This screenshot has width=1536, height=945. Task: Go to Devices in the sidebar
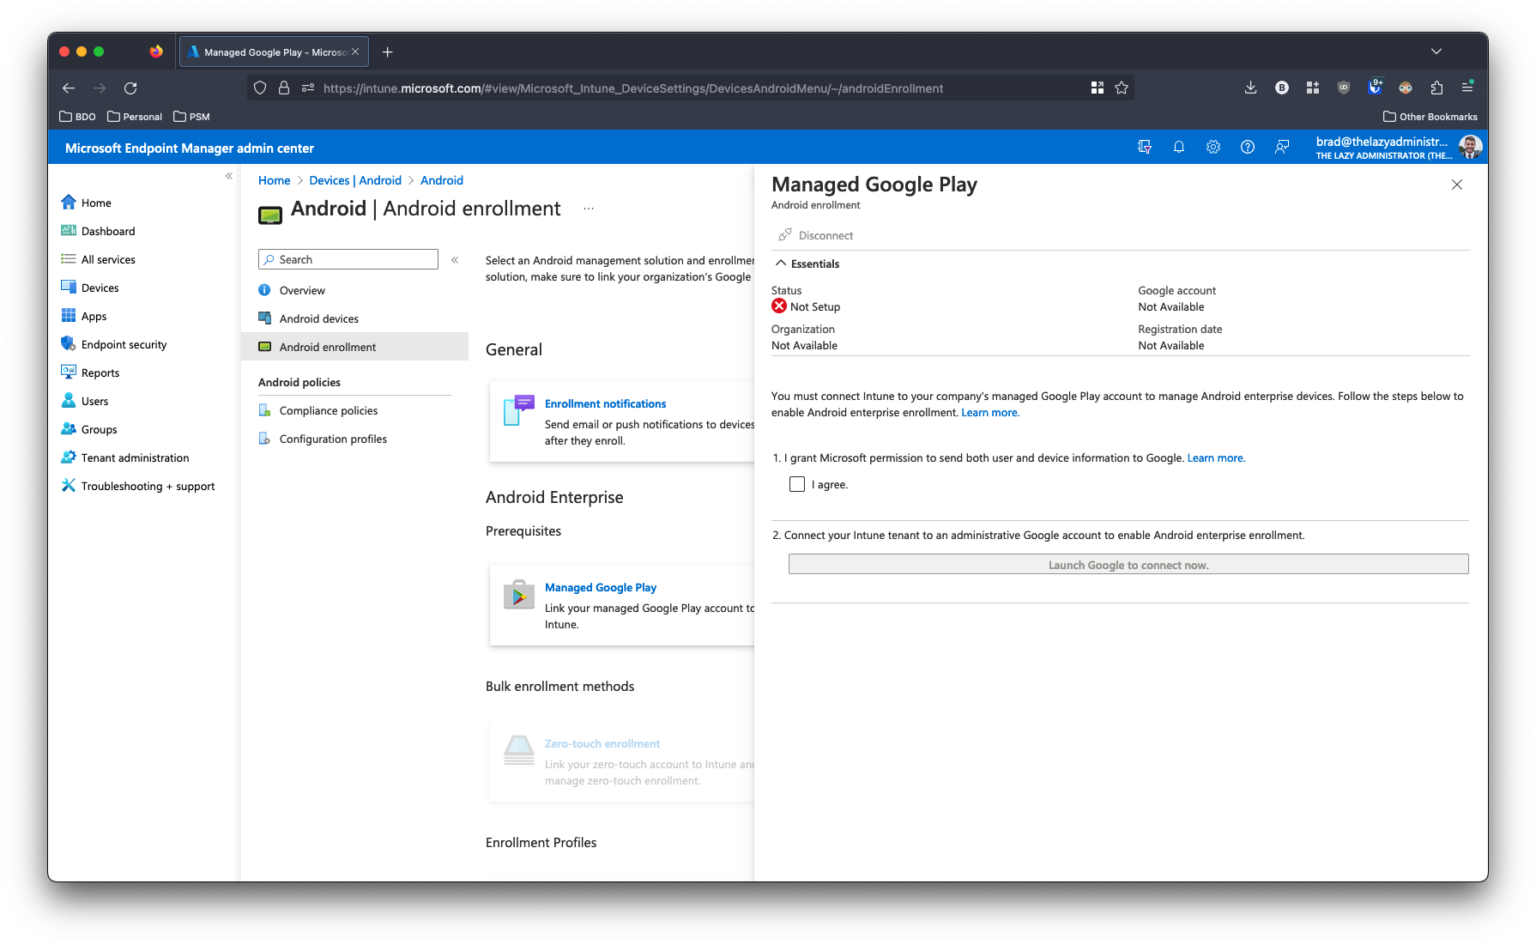pos(90,288)
